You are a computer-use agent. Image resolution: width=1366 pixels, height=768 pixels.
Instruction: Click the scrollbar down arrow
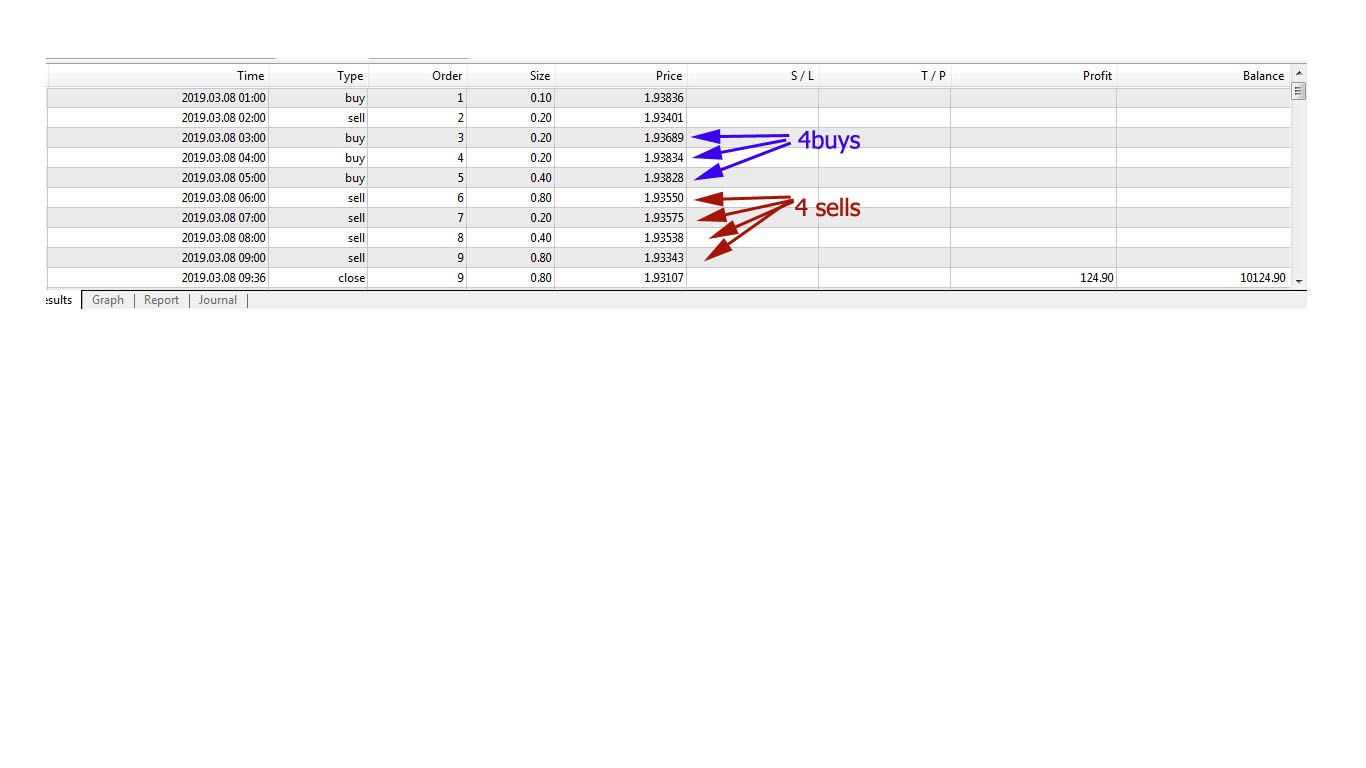pyautogui.click(x=1299, y=281)
